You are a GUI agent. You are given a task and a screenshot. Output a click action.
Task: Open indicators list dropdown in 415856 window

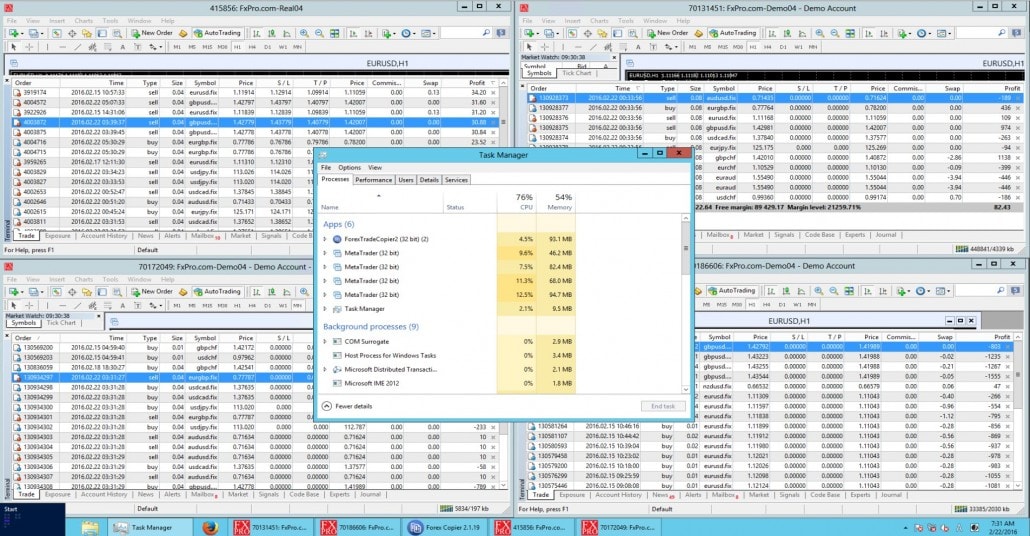click(395, 34)
